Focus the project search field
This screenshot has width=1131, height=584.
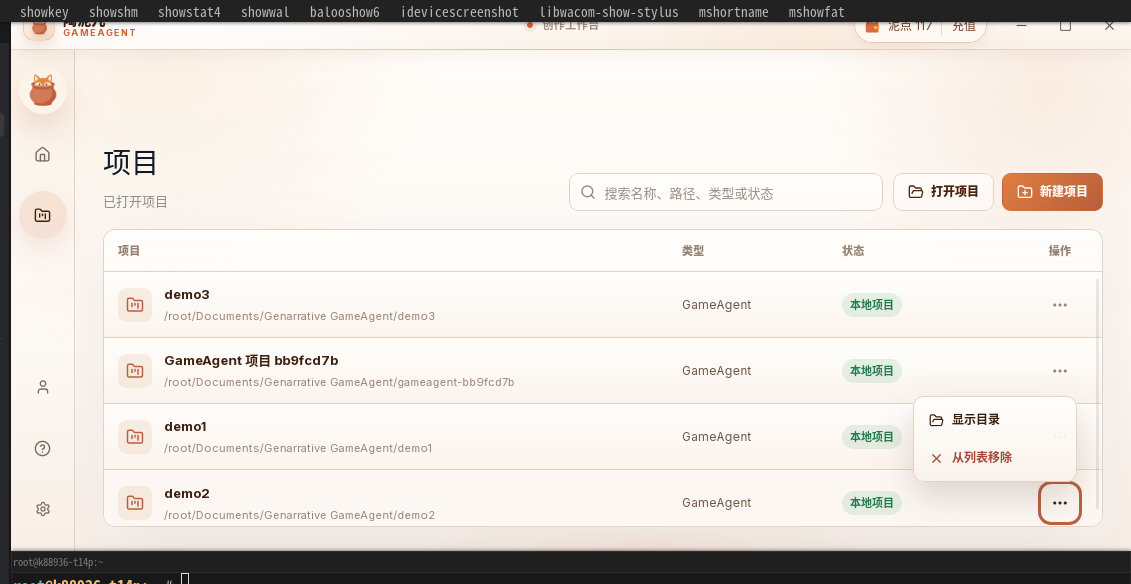point(726,193)
